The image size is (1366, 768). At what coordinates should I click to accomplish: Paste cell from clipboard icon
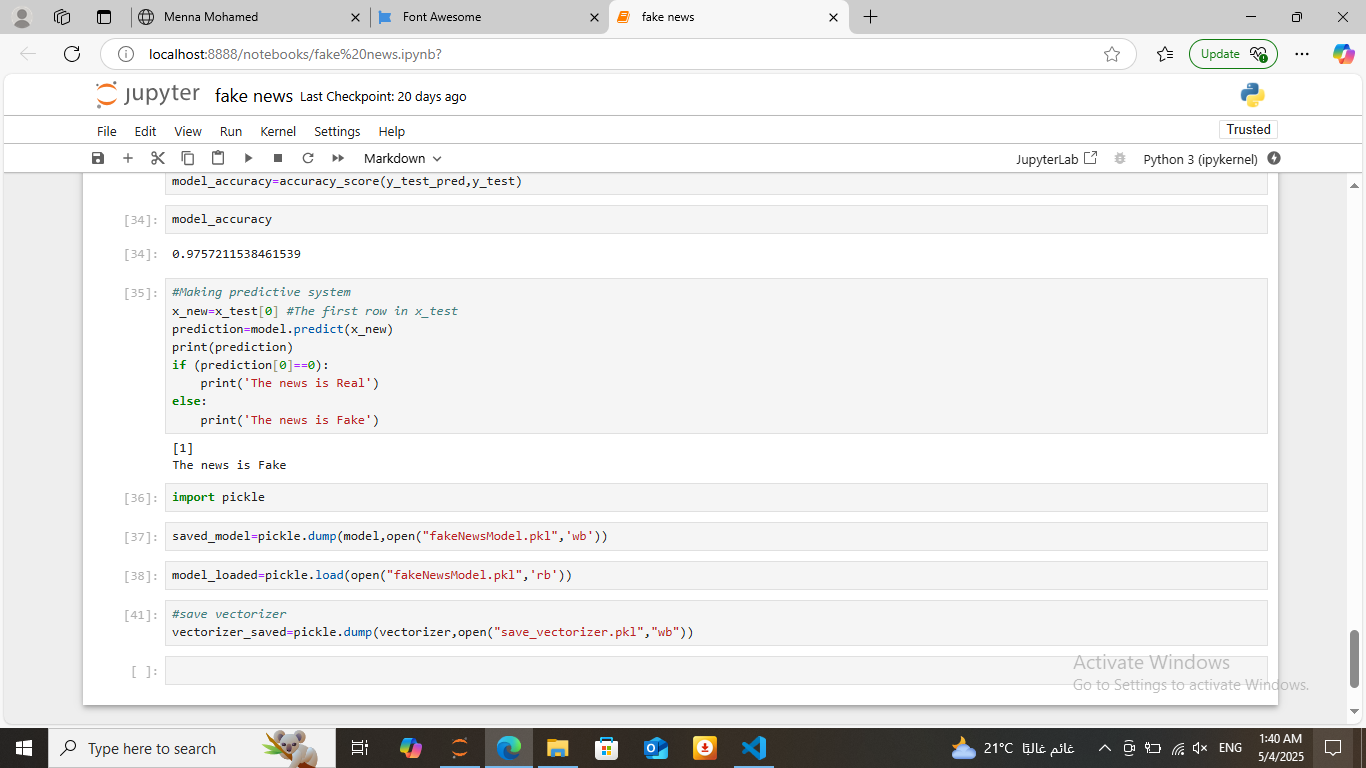(x=218, y=158)
